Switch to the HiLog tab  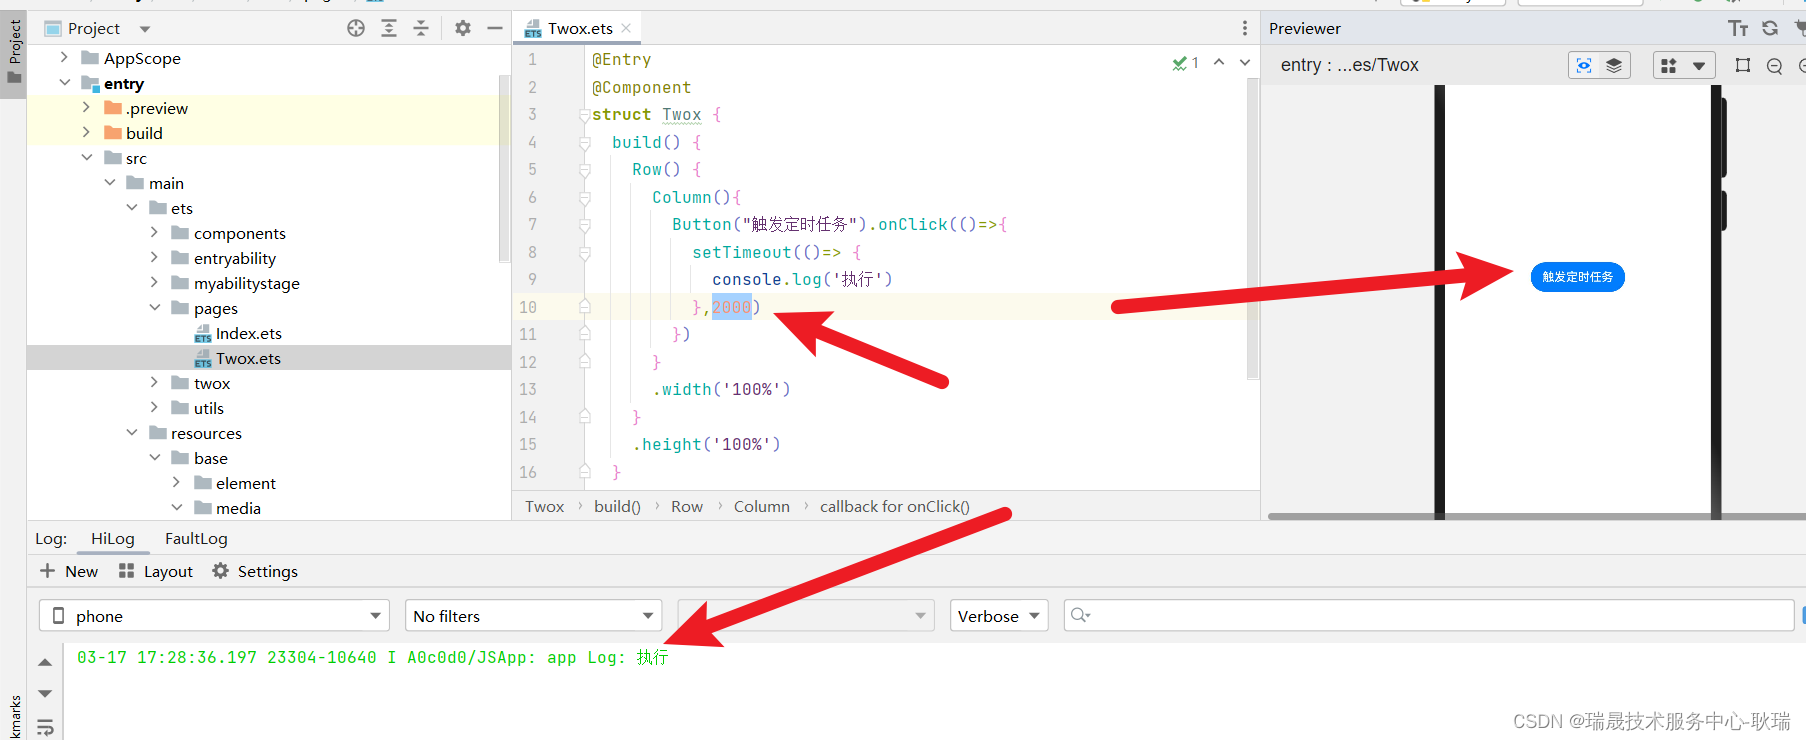[112, 538]
